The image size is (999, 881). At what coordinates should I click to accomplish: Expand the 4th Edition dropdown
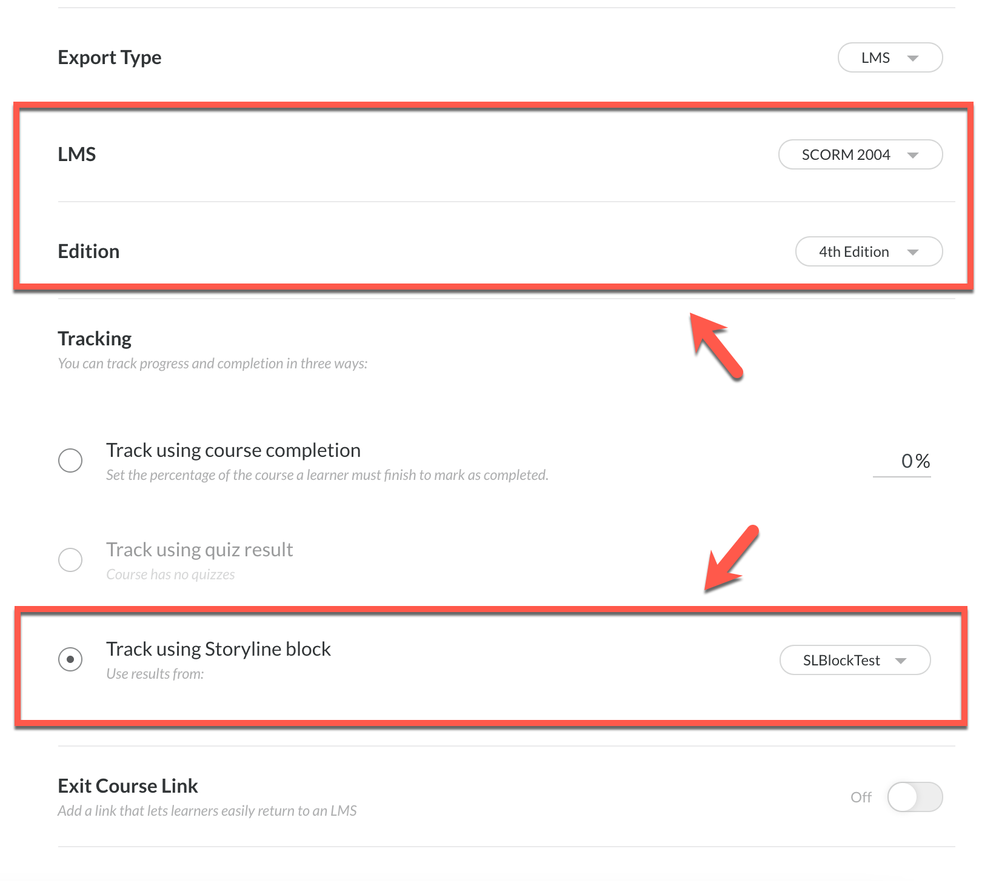tap(868, 252)
